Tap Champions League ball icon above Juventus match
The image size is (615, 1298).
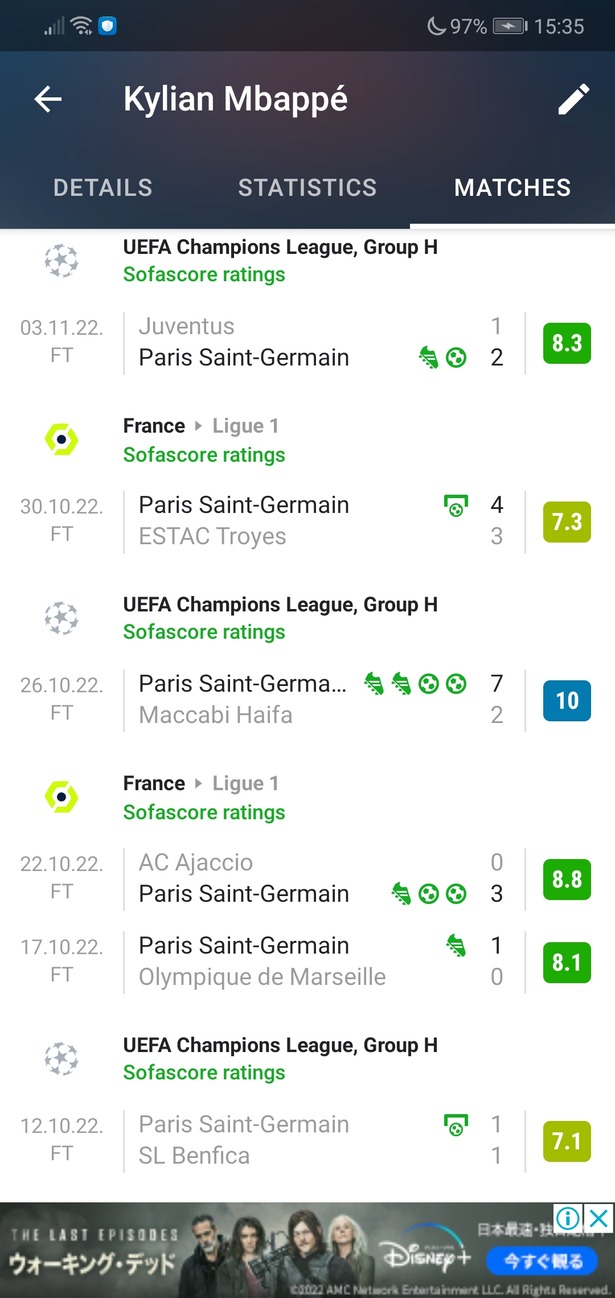click(61, 261)
